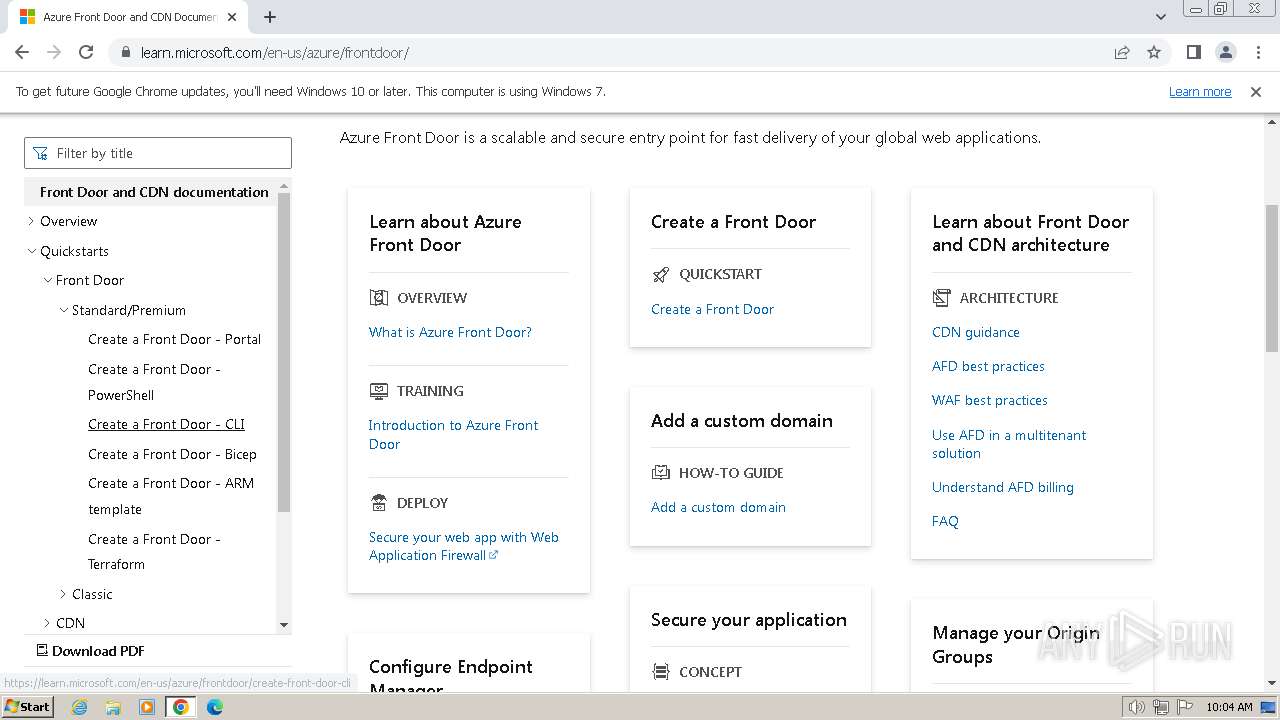Dismiss the Chrome update notice

tap(1256, 91)
